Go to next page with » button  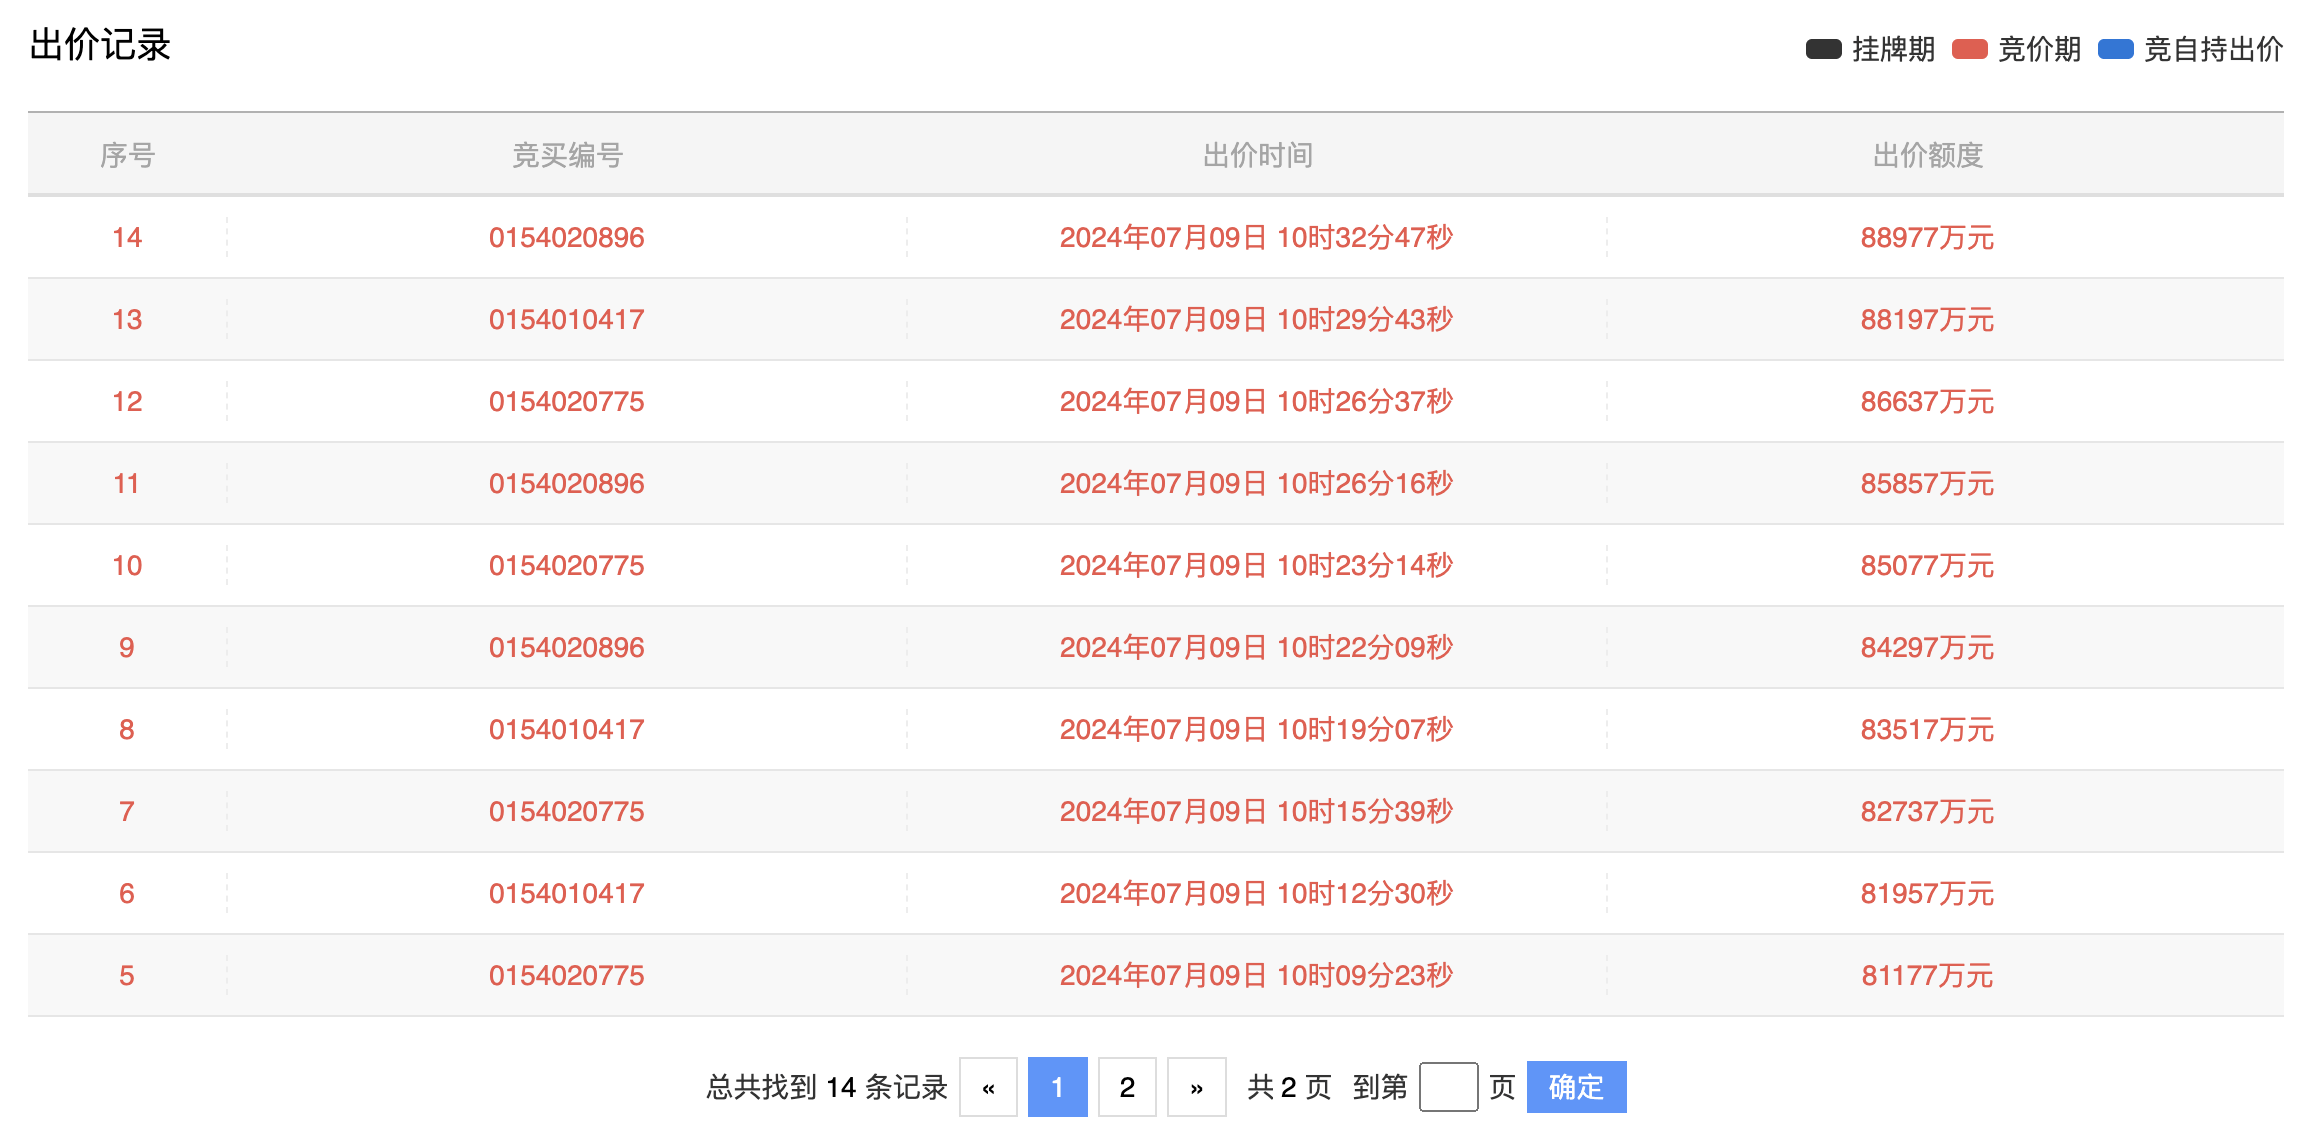click(x=1196, y=1087)
